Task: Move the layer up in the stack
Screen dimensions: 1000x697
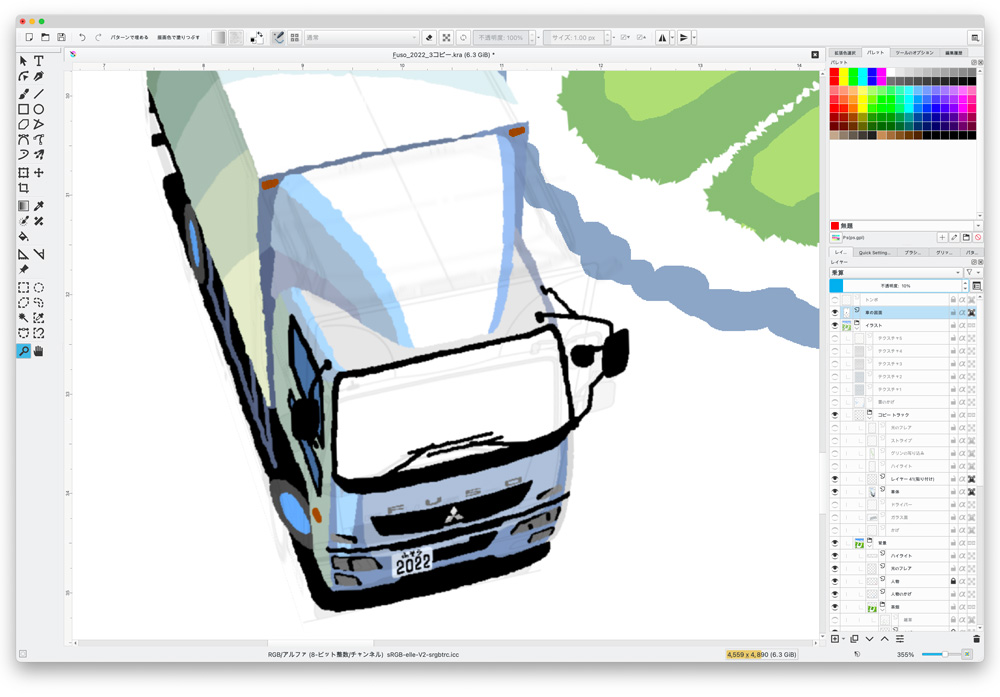Action: click(885, 639)
